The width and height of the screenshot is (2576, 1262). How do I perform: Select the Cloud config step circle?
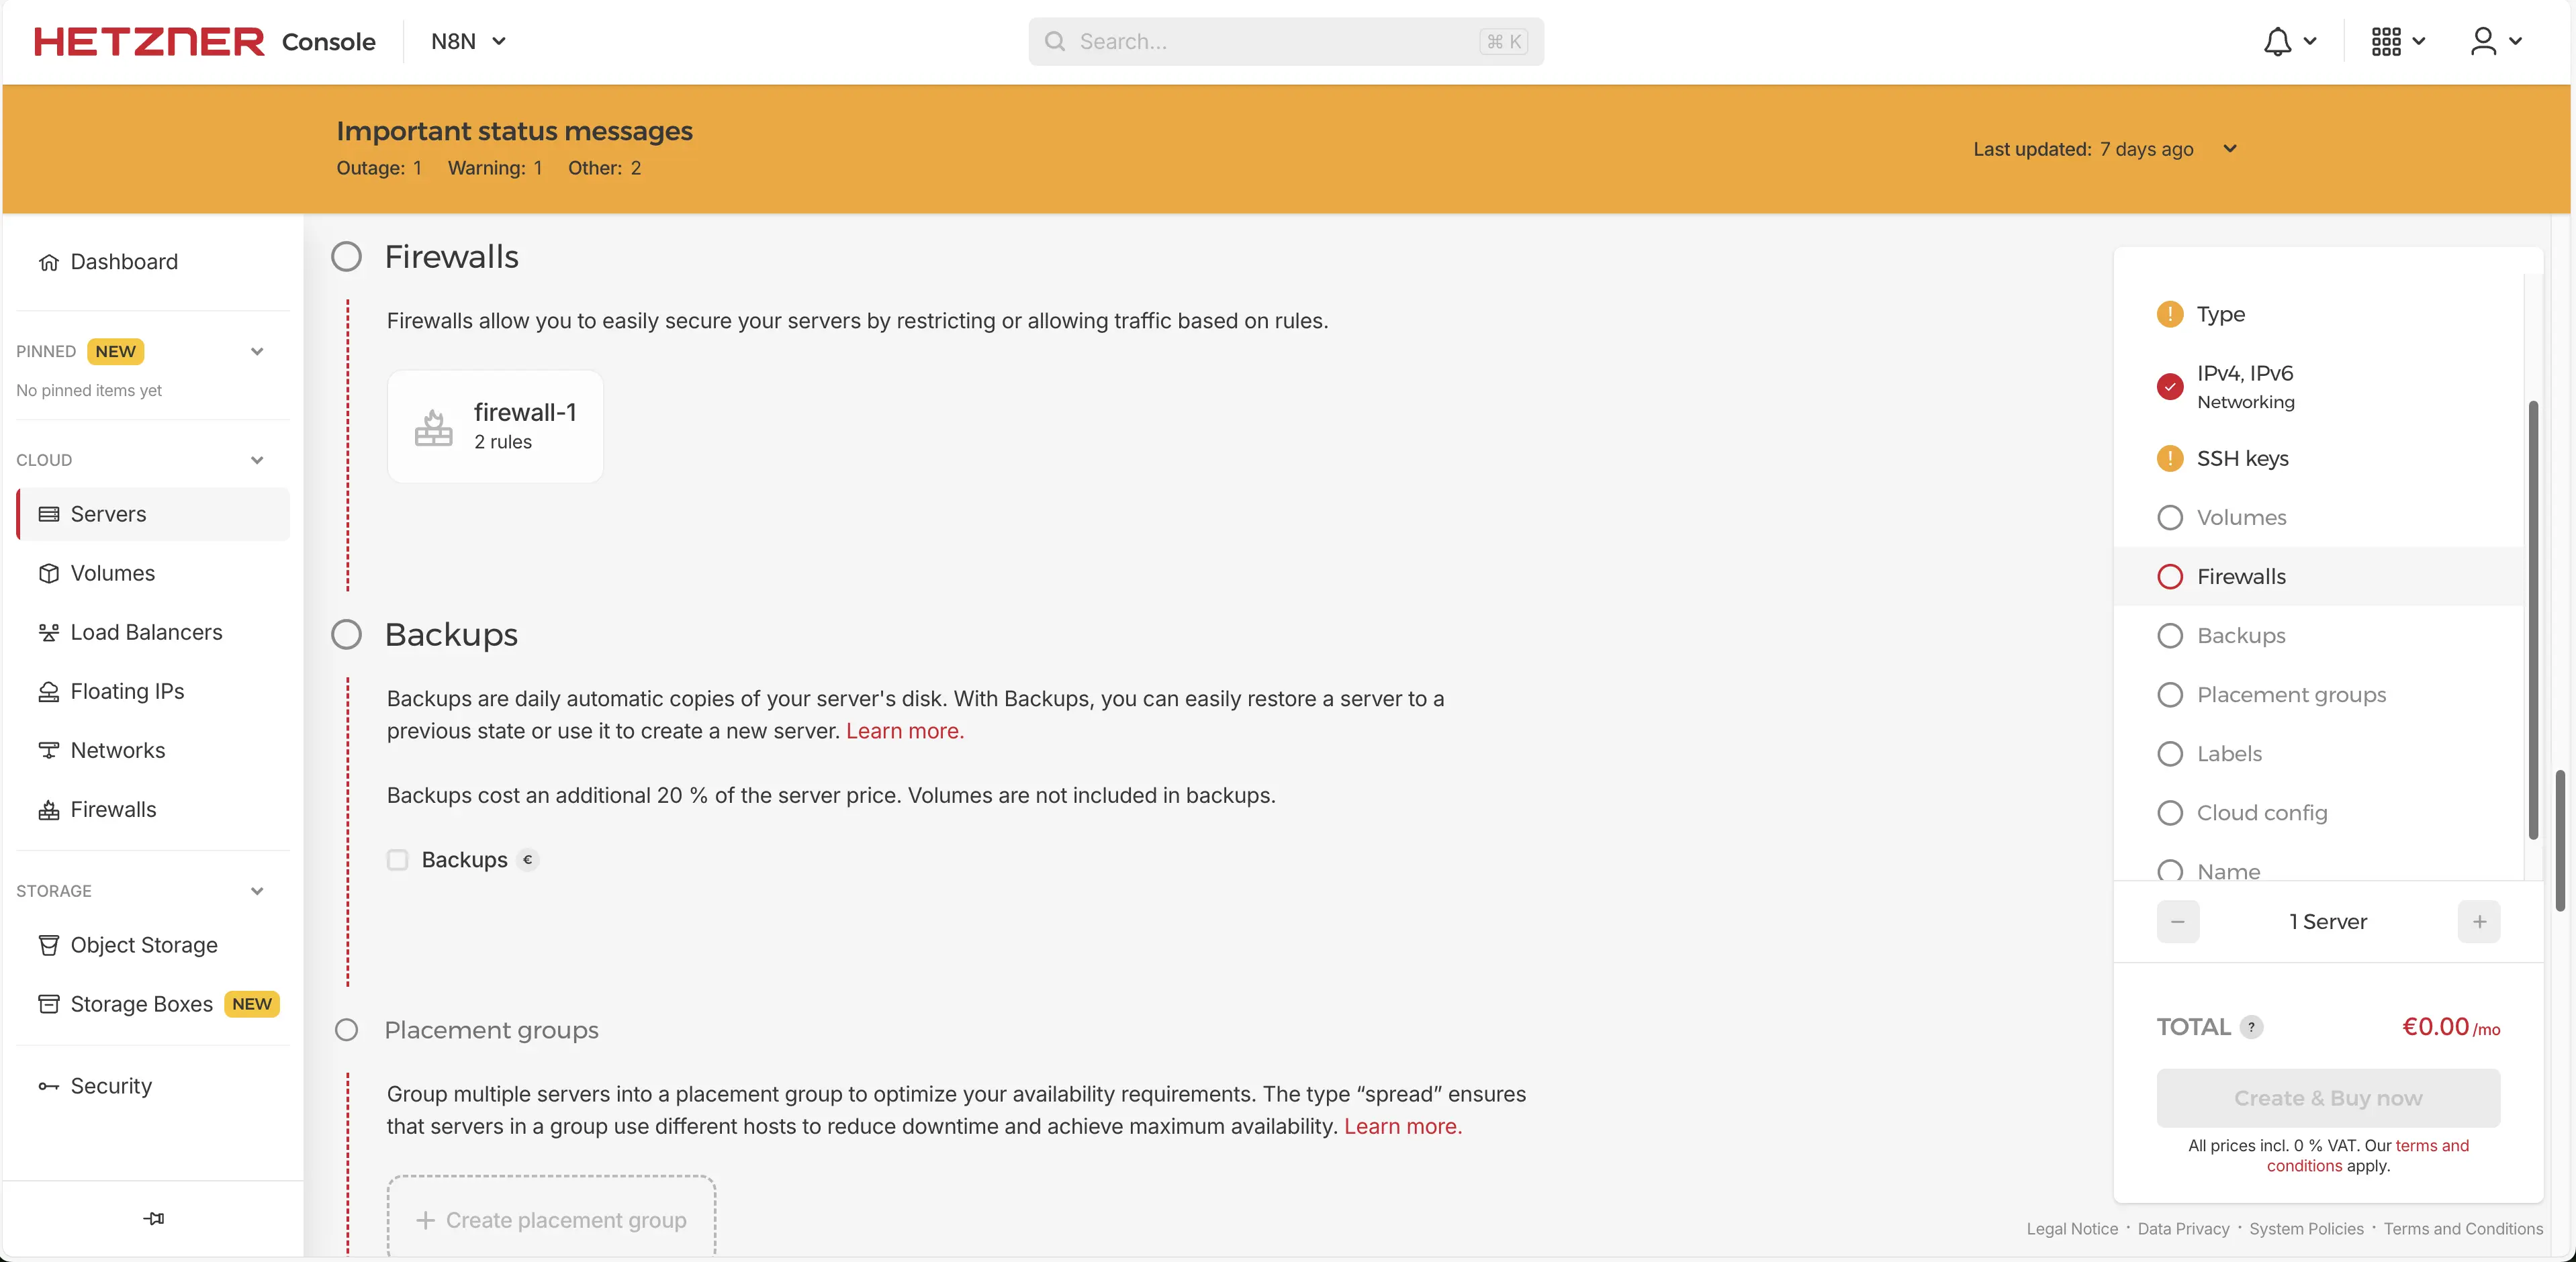point(2170,813)
